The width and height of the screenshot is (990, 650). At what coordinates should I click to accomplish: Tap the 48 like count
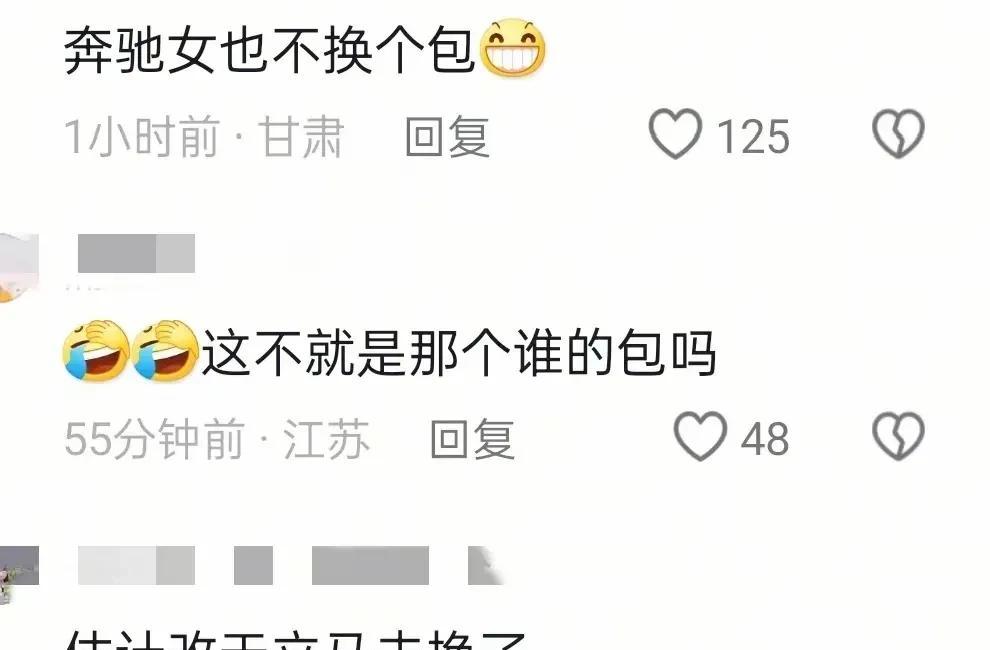[765, 439]
